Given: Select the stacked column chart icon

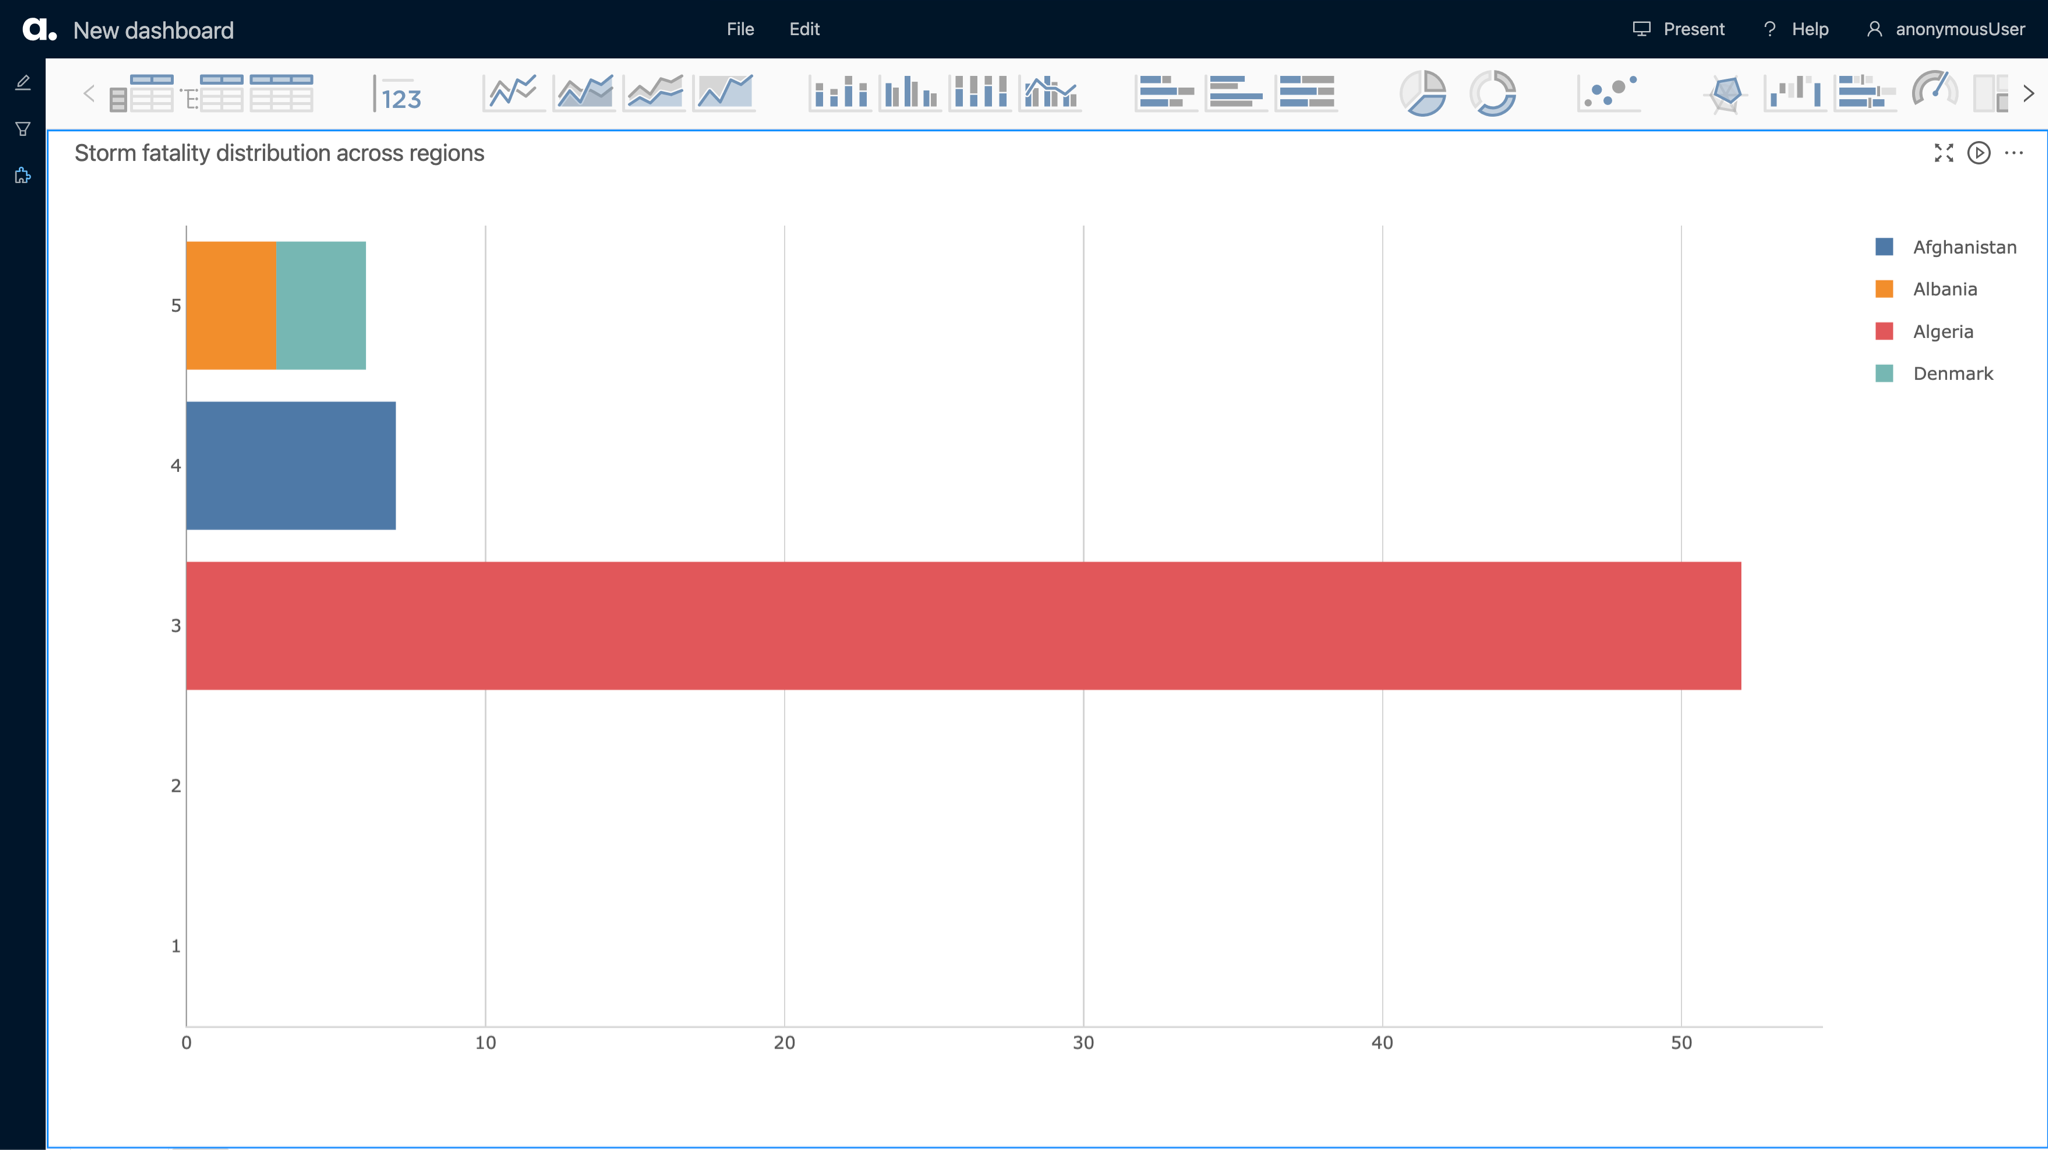Looking at the screenshot, I should point(839,93).
